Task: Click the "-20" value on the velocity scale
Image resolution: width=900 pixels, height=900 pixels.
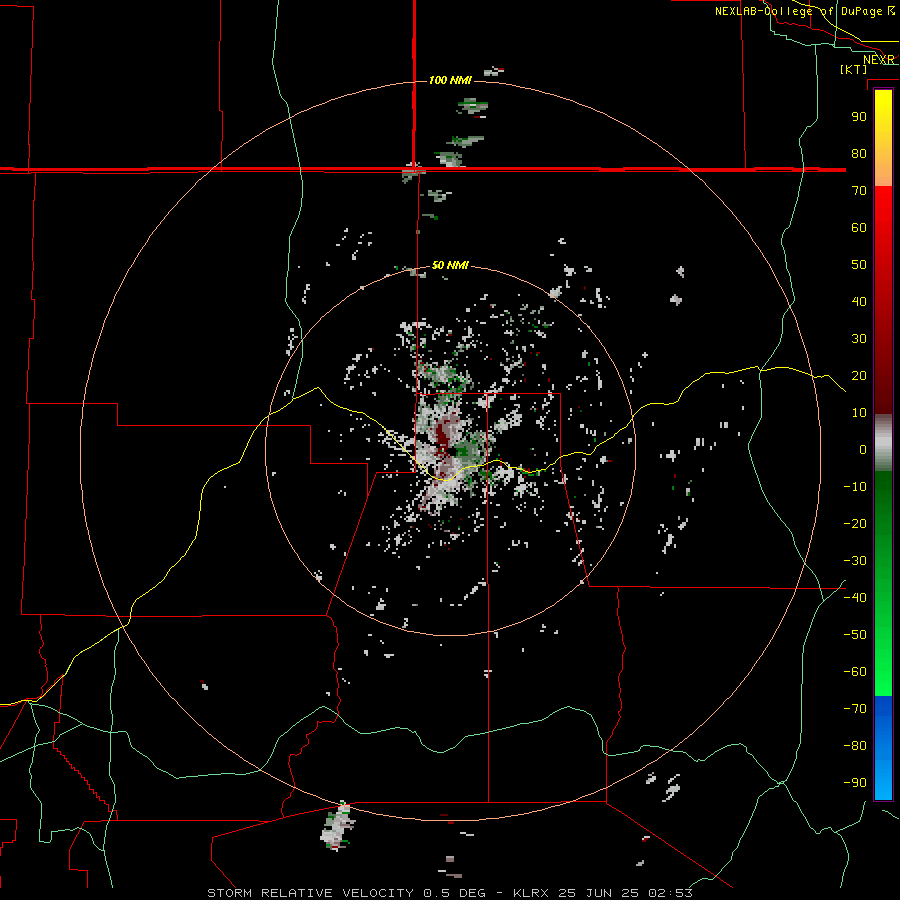Action: tap(855, 523)
